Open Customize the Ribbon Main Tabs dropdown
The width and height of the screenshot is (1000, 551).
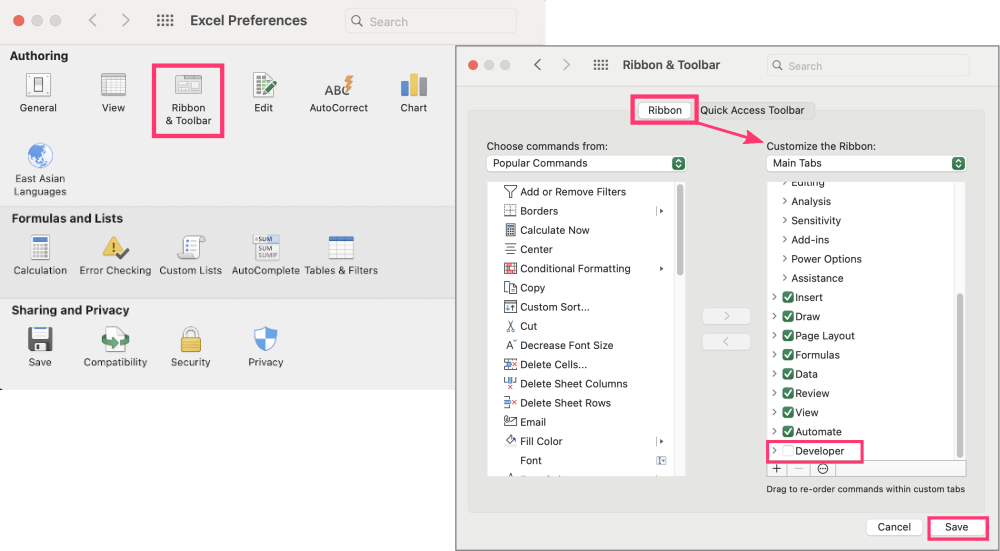point(866,163)
